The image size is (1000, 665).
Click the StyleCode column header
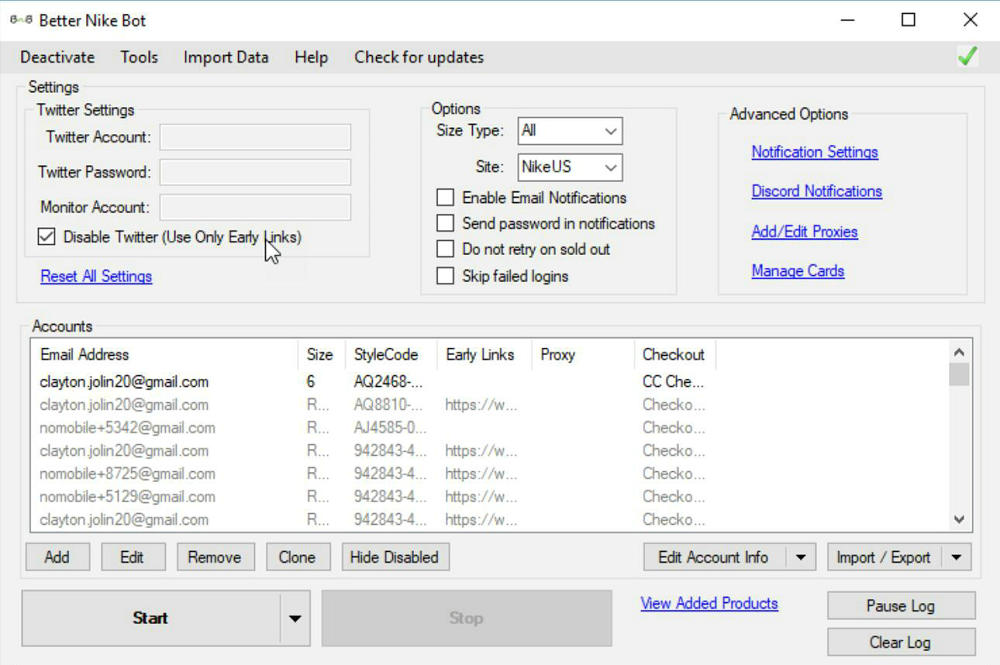[x=391, y=354]
